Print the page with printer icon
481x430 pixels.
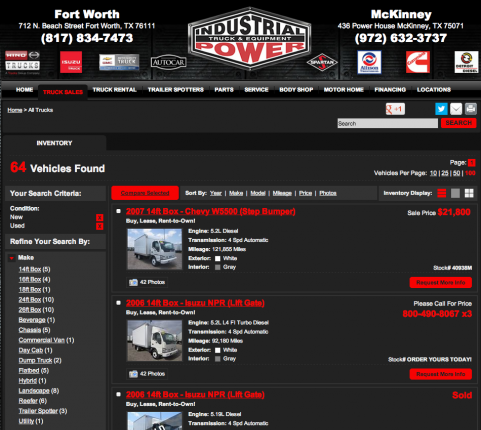pyautogui.click(x=470, y=109)
